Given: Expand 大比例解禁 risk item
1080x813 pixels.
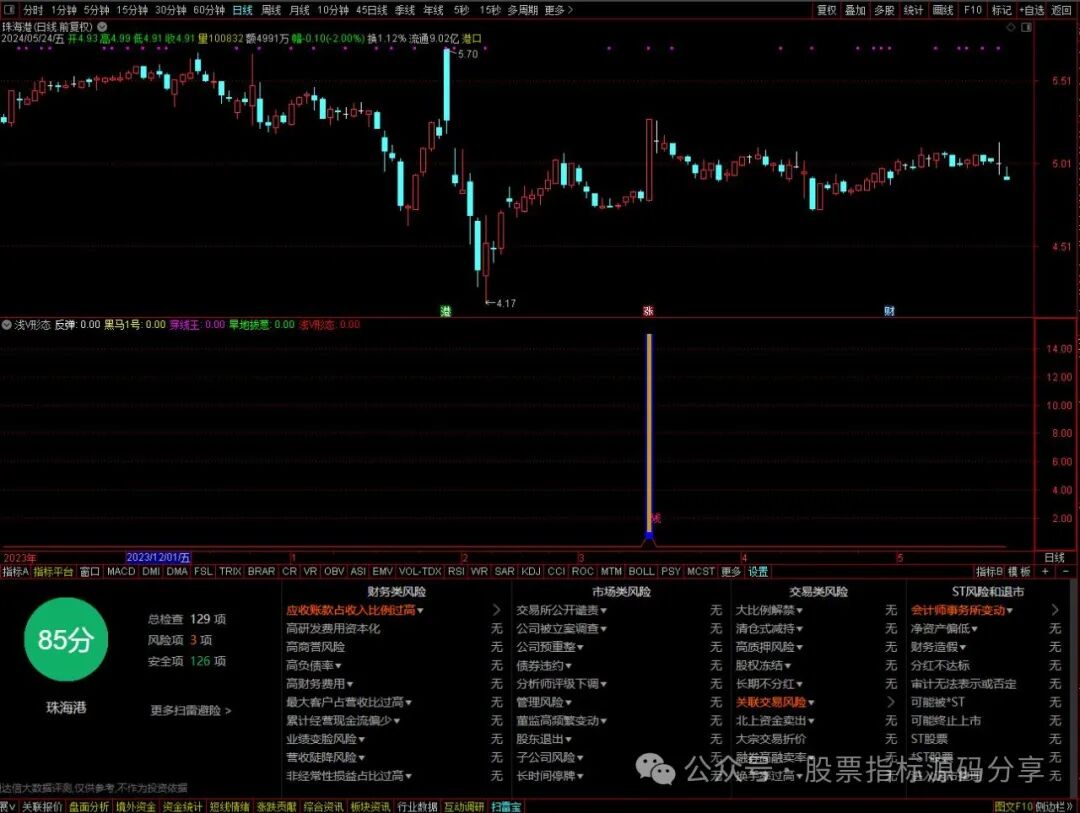Looking at the screenshot, I should [x=769, y=610].
